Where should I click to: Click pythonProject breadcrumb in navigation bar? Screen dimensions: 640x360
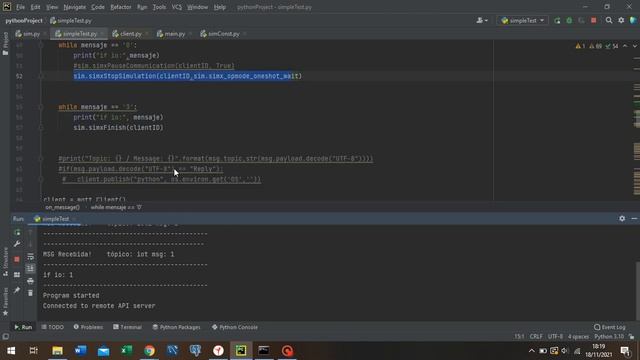[24, 20]
